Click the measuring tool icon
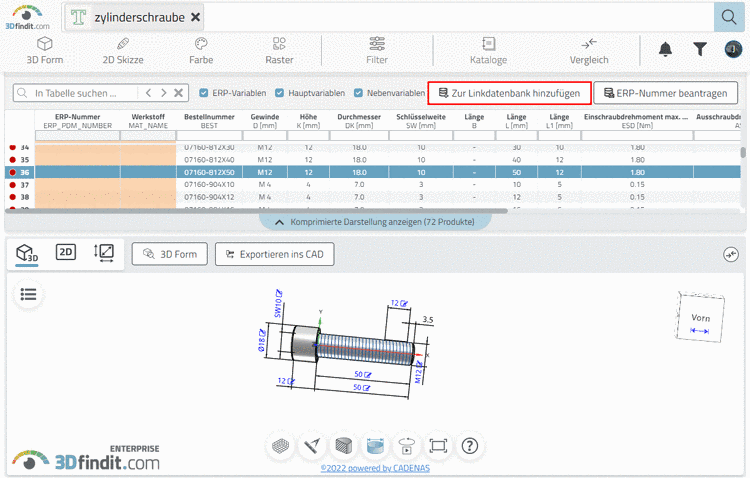This screenshot has width=750, height=478. [x=312, y=446]
